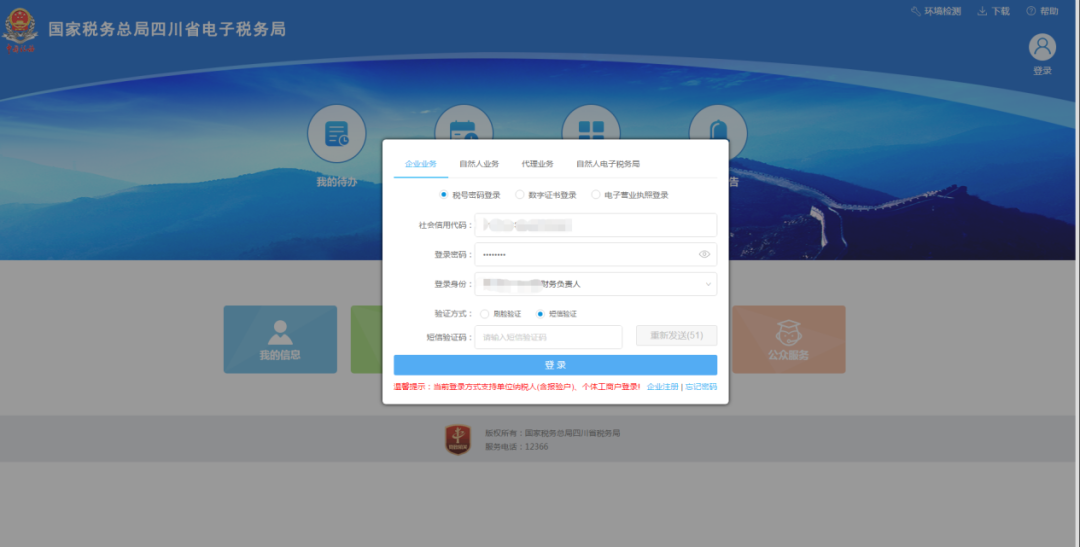This screenshot has width=1080, height=547.
Task: Switch to 自然人电子税务局 tab
Action: [608, 164]
